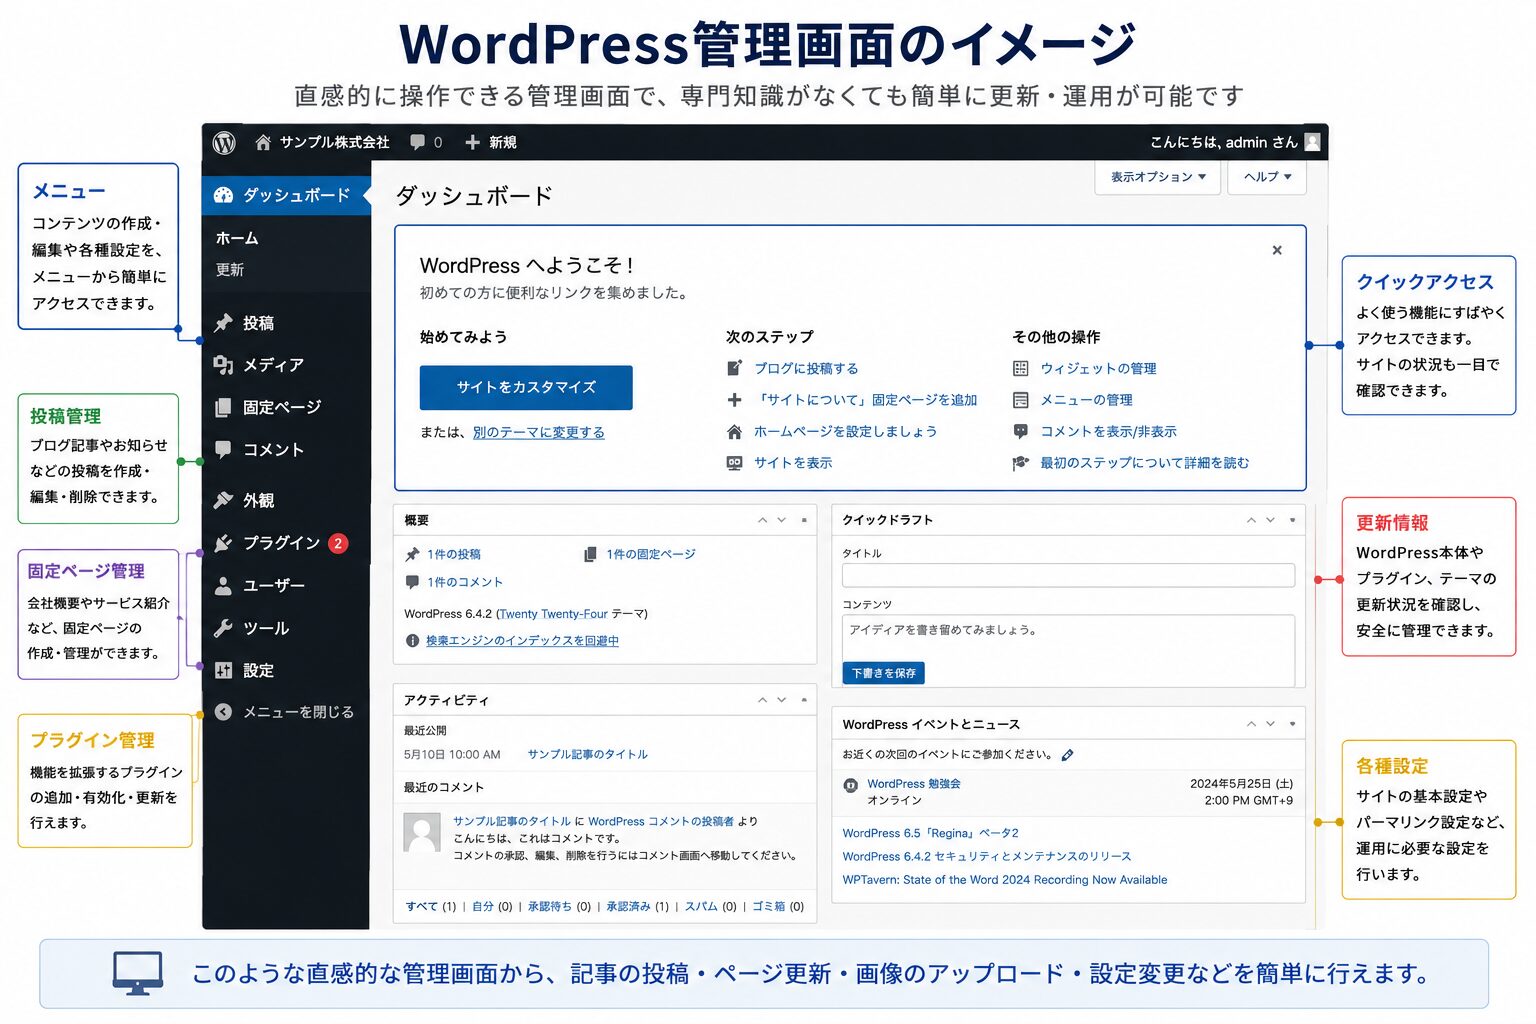Click the screen icon beside サイトを表示
The image size is (1536, 1024).
734,463
